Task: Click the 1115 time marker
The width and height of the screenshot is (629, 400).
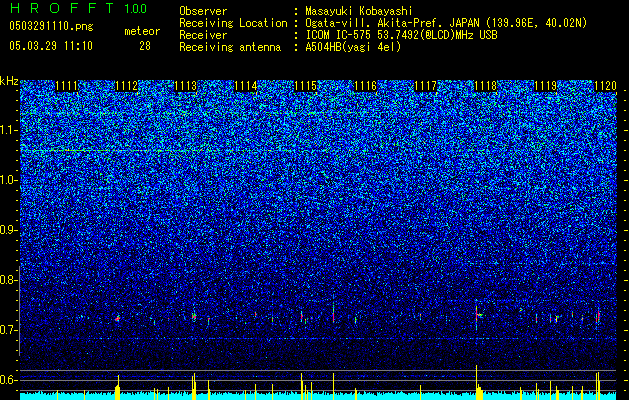Action: 306,86
